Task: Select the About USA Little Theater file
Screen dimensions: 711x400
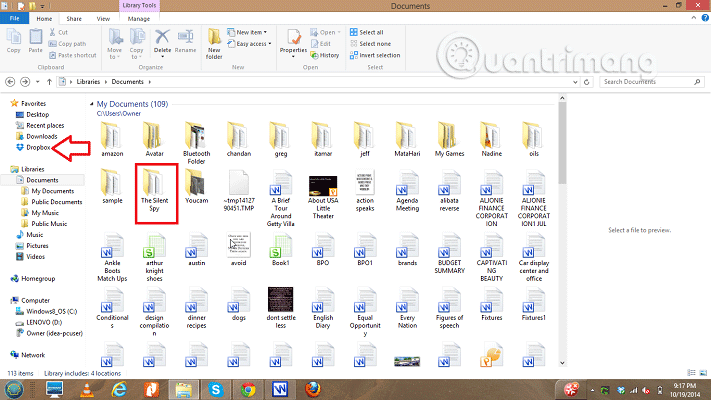Action: (x=323, y=197)
